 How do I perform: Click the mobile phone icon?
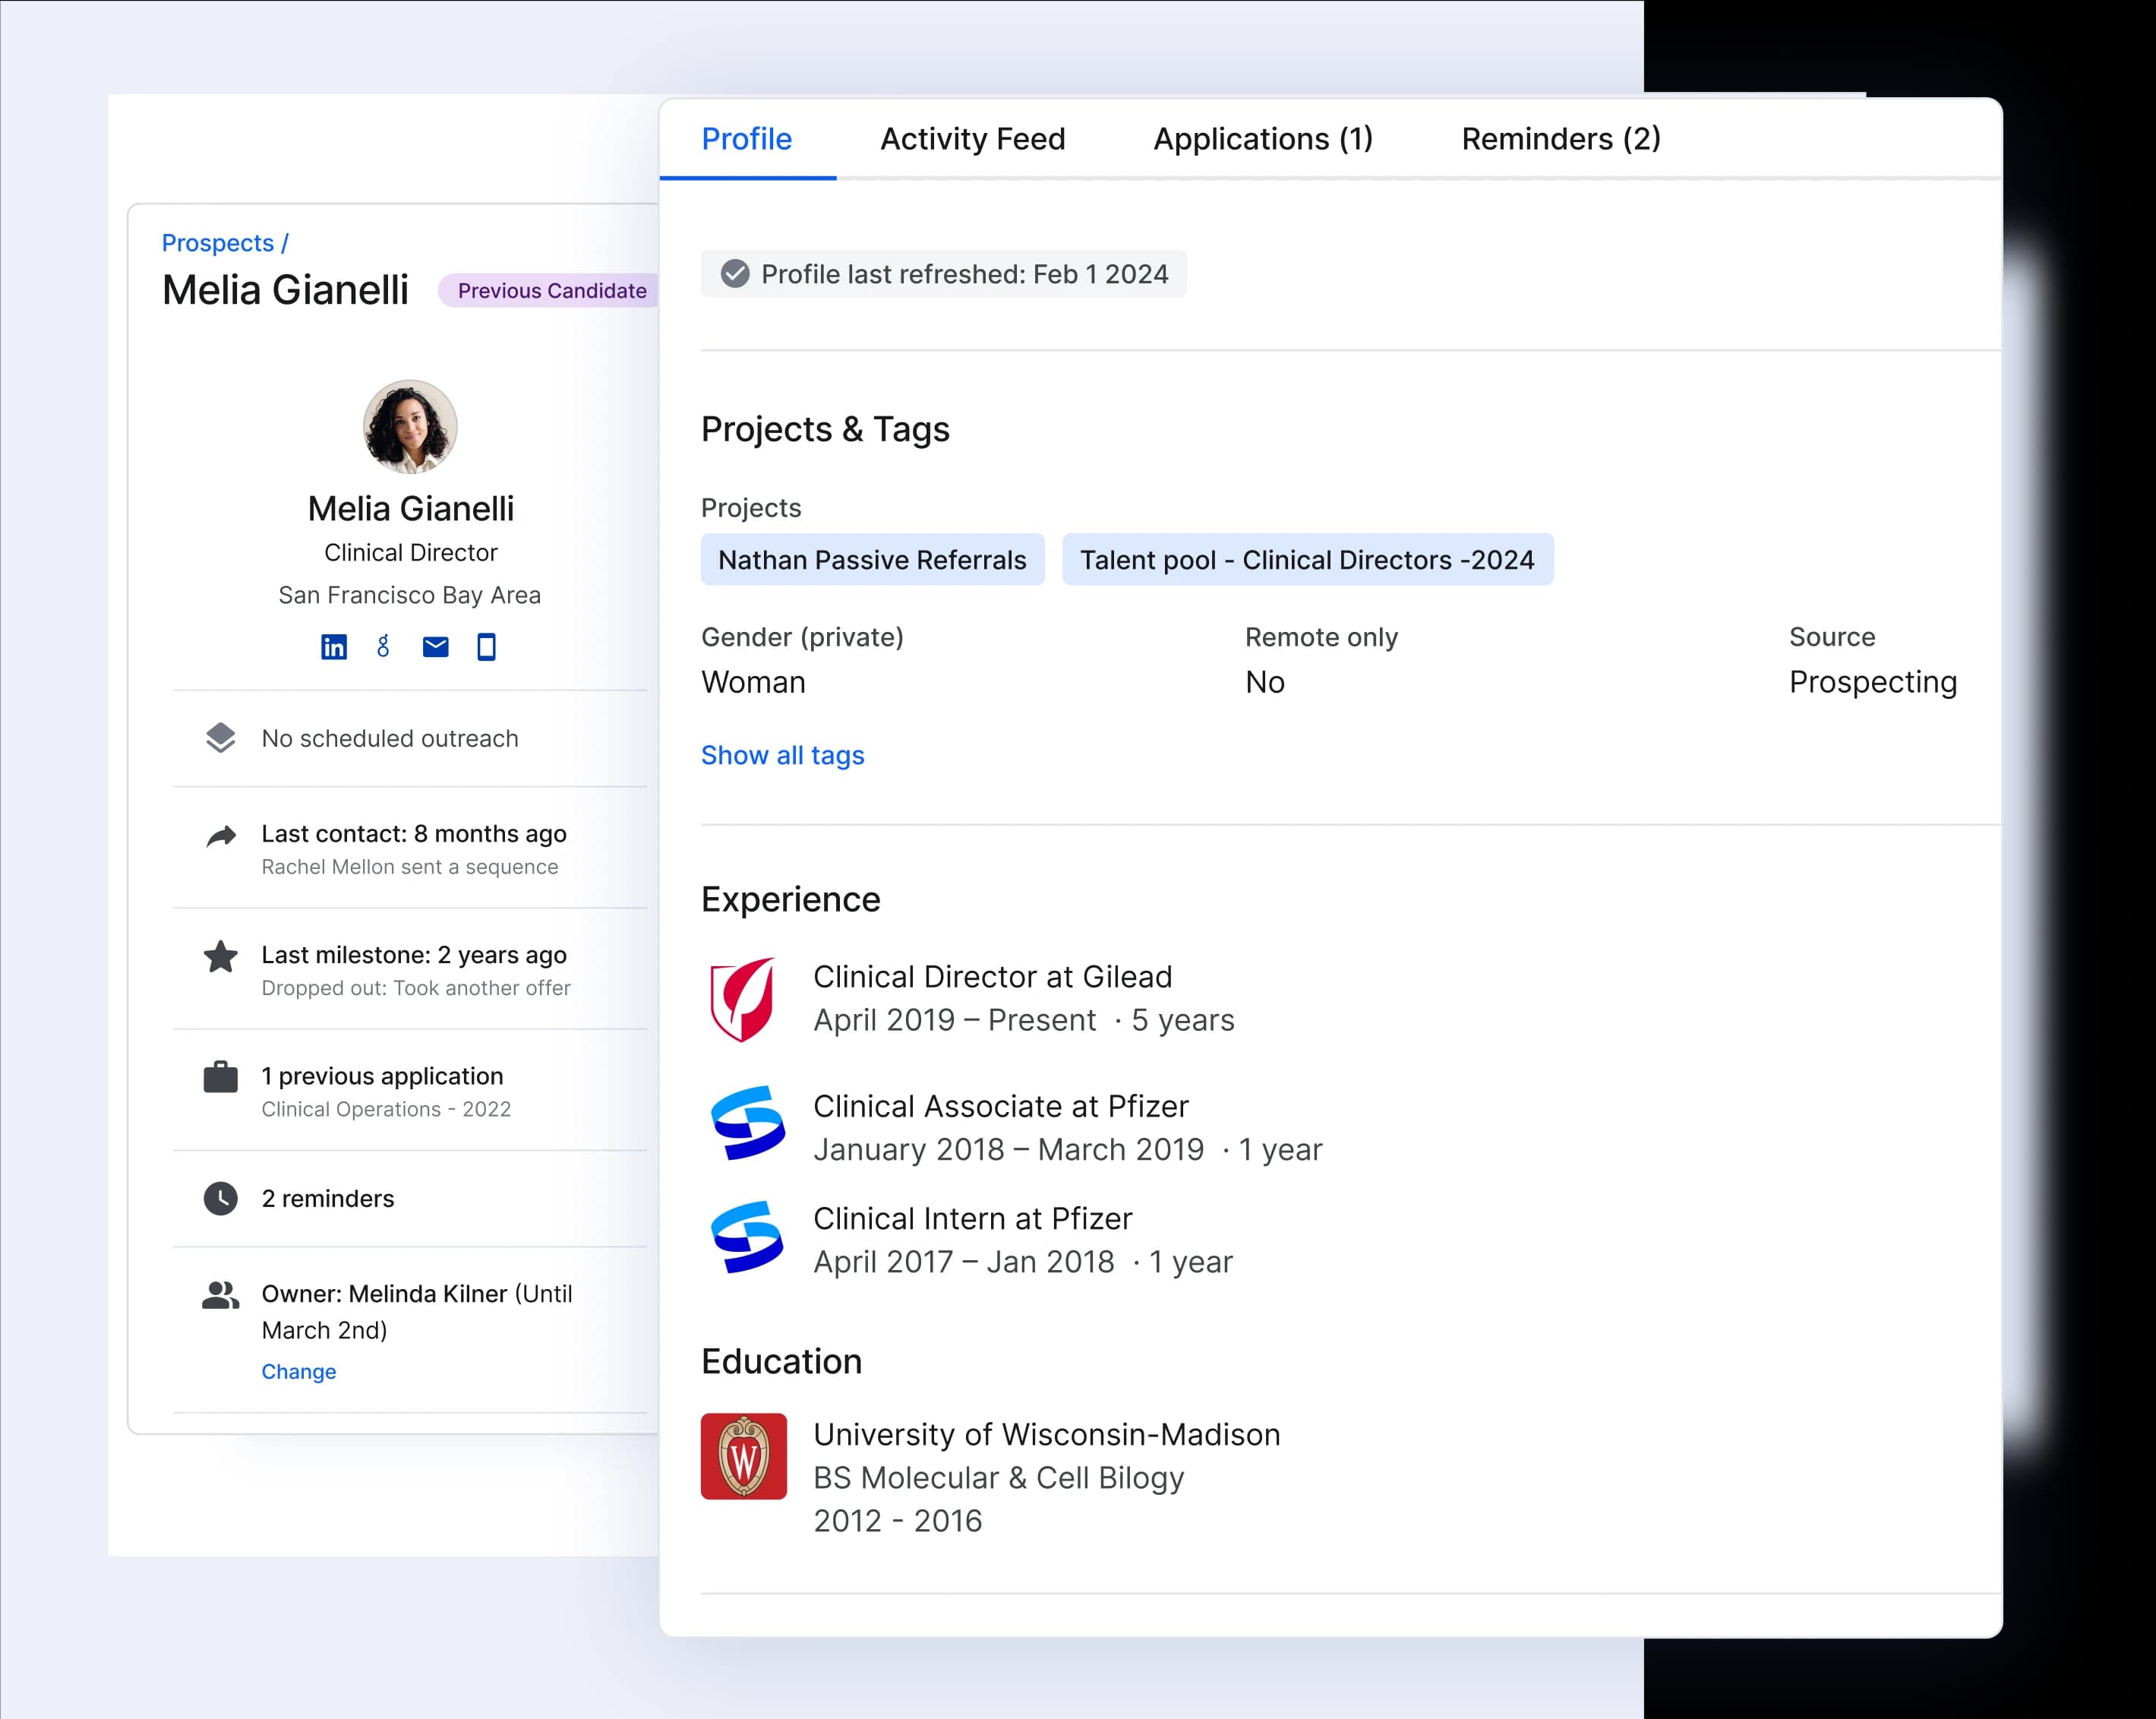(x=486, y=647)
